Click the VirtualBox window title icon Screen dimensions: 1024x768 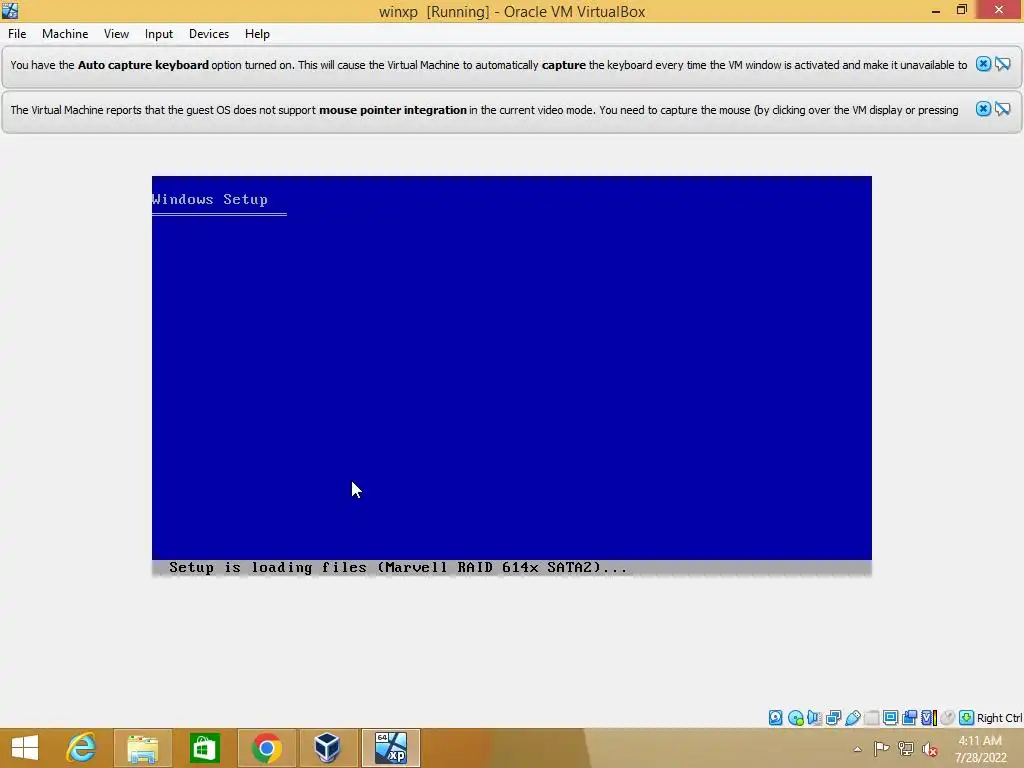[x=10, y=10]
